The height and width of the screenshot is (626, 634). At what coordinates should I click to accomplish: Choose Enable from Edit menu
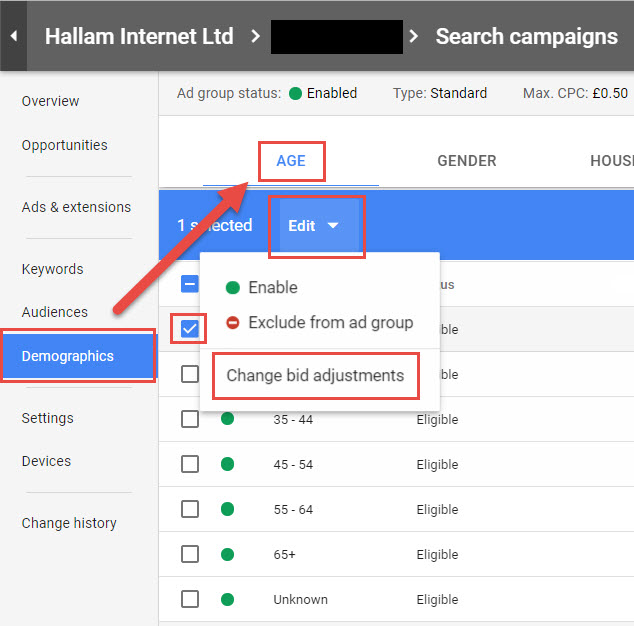coord(262,288)
